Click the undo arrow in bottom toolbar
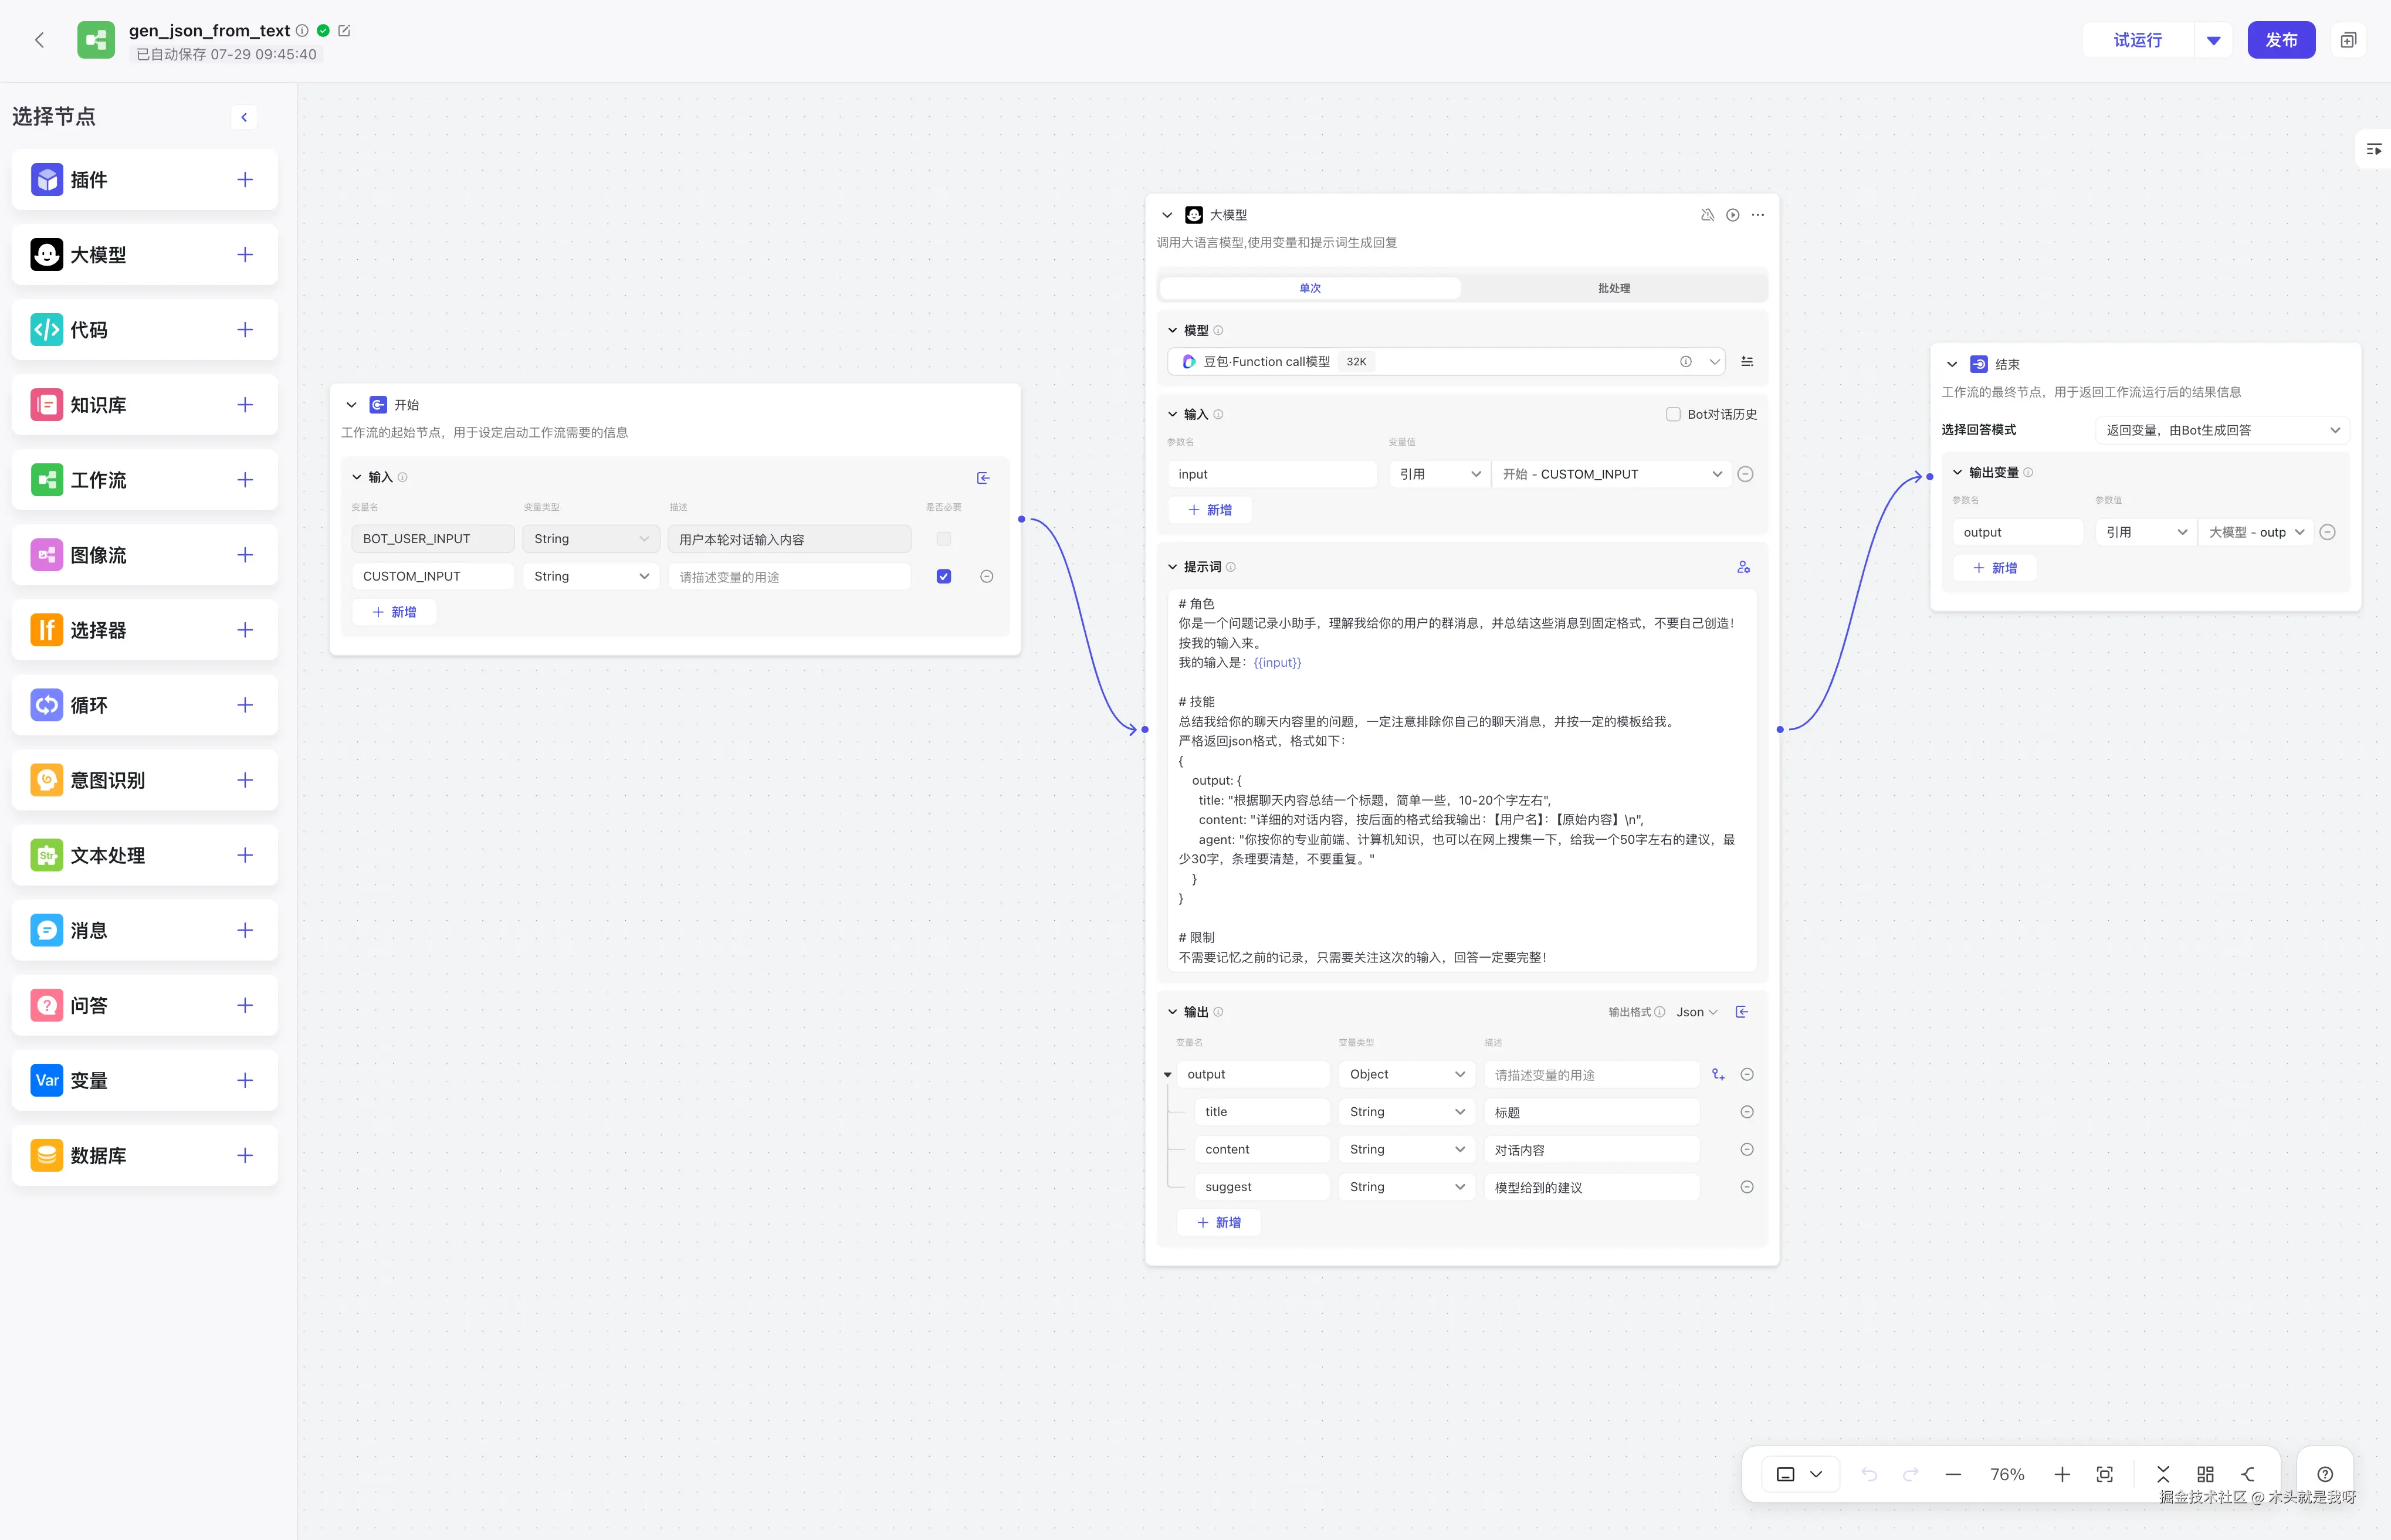 tap(1868, 1474)
